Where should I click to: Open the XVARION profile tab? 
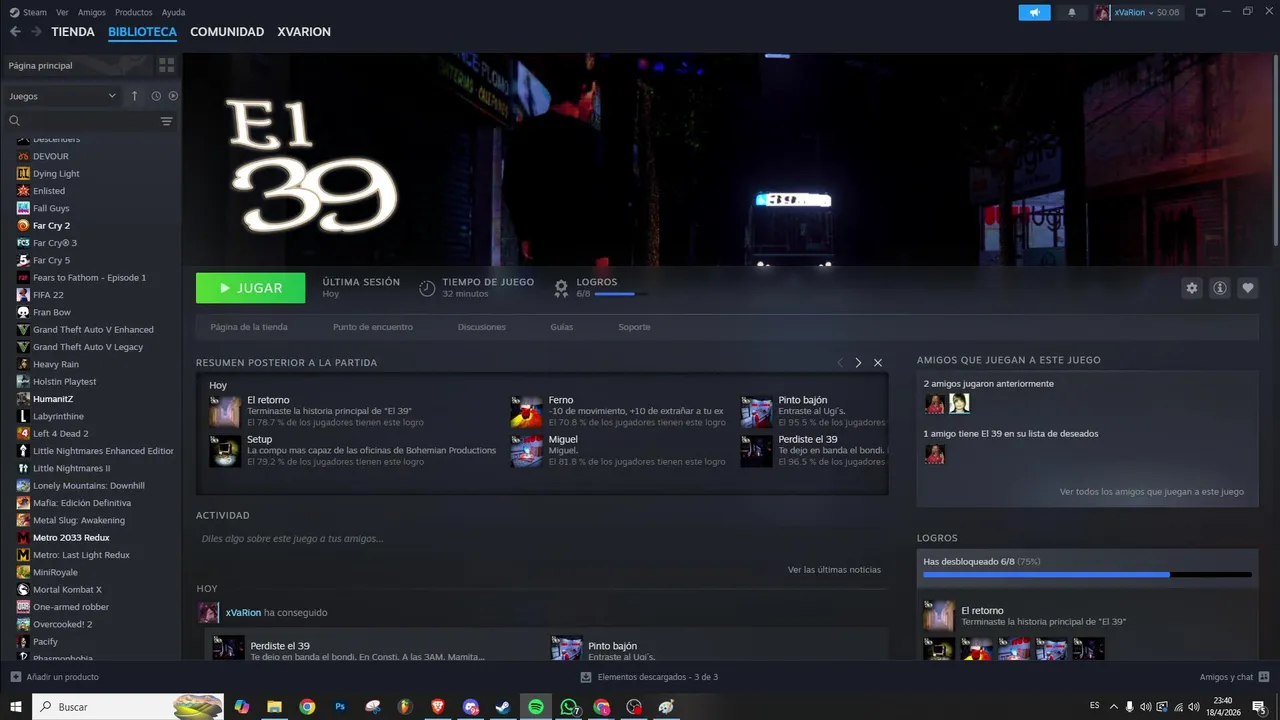[304, 32]
